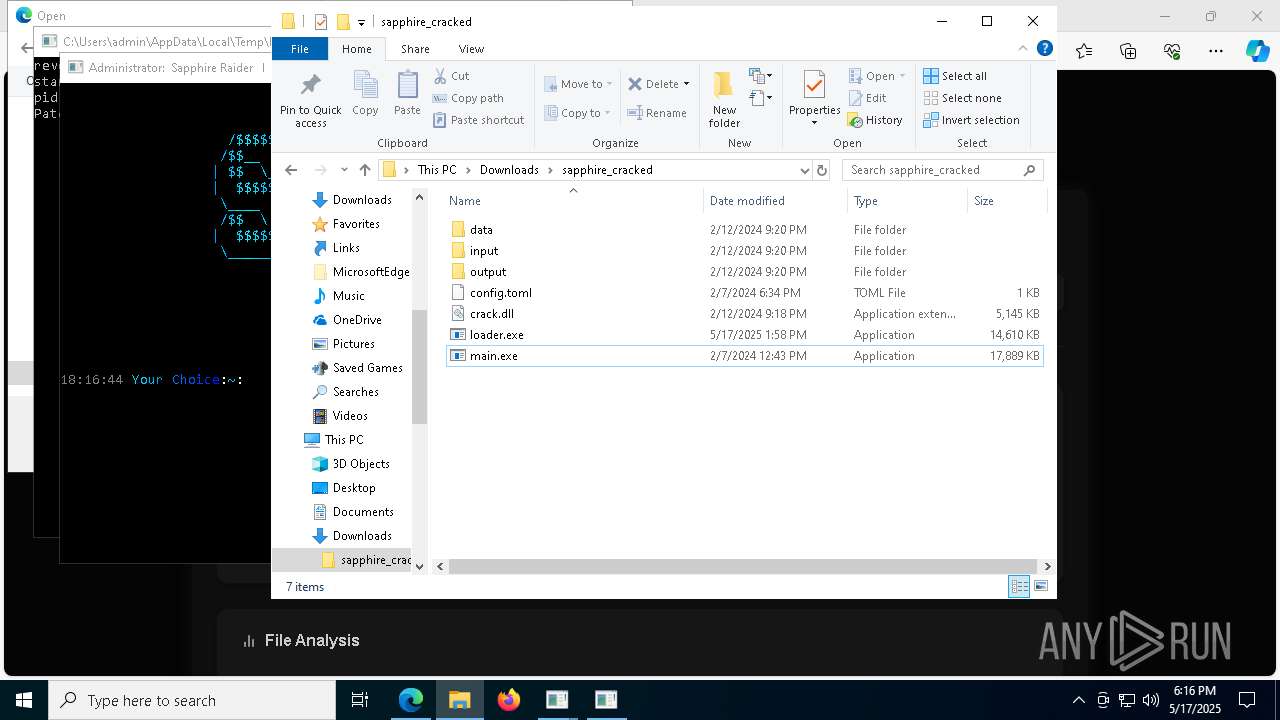Click the Search sapphire_cracked input field
Screen dimensions: 1280x720
944,170
